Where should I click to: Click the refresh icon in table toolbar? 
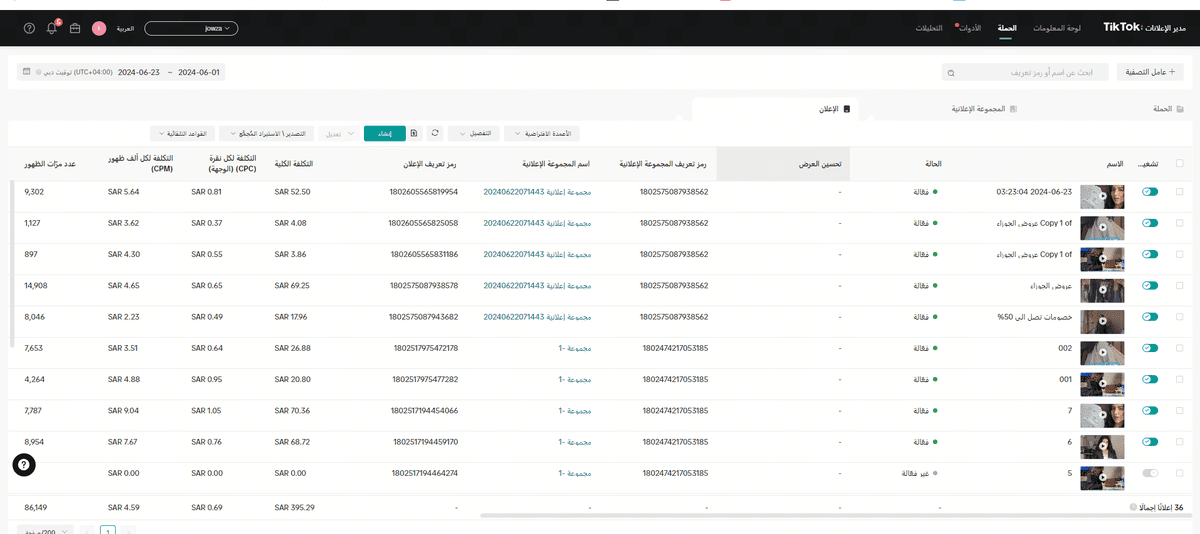[x=435, y=133]
